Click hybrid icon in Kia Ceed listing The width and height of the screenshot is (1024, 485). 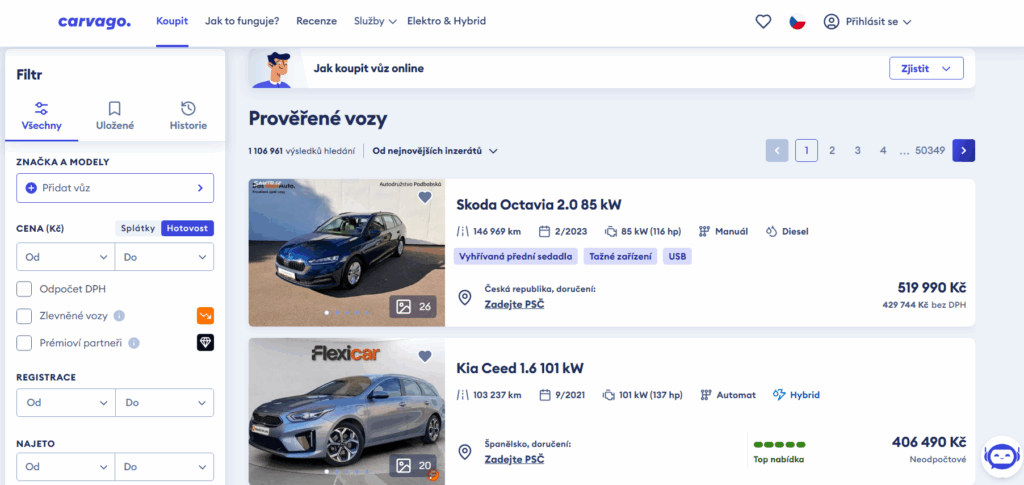779,395
